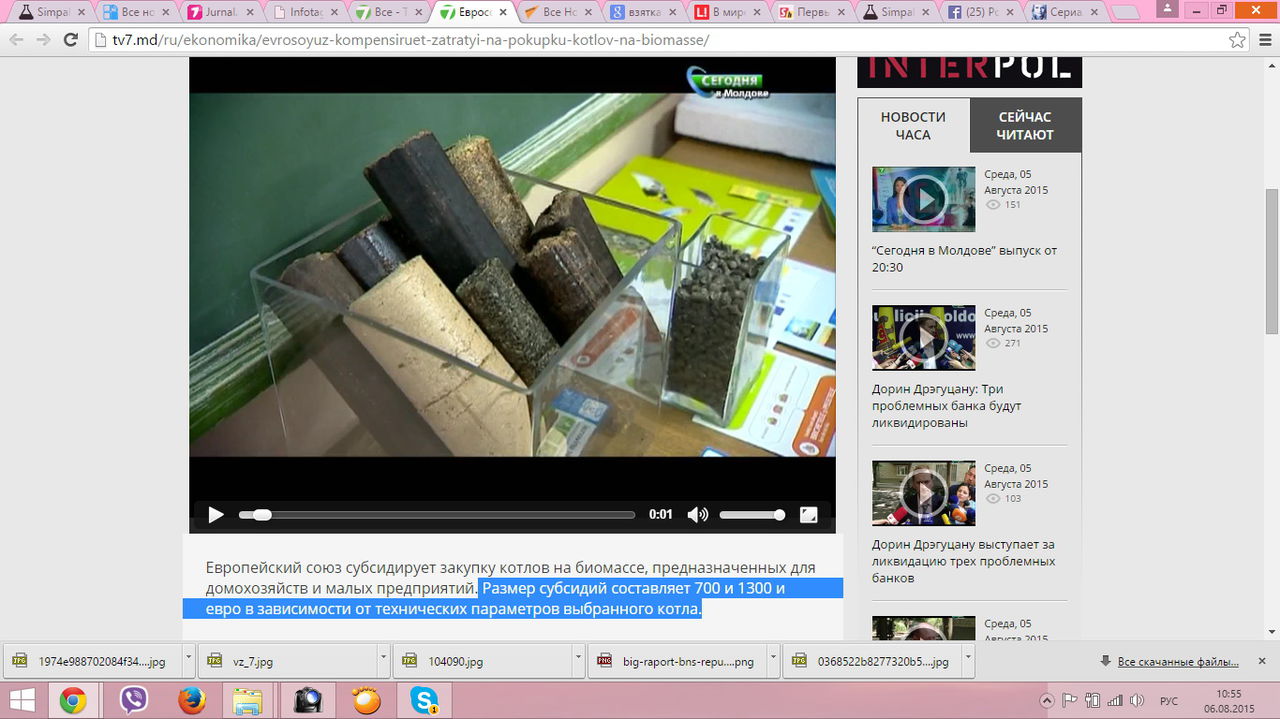Open a new browser tab
The image size is (1280, 719).
(x=1125, y=14)
